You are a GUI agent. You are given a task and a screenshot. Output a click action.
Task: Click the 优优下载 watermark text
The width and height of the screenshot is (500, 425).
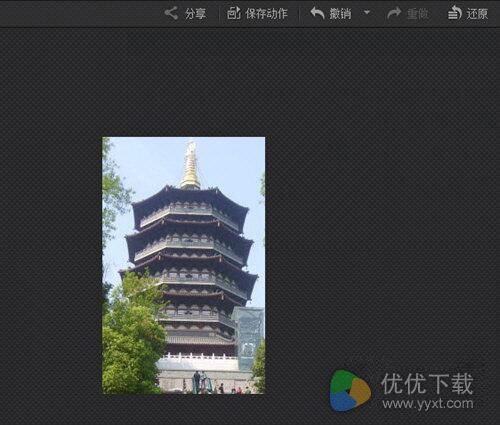[x=427, y=384]
